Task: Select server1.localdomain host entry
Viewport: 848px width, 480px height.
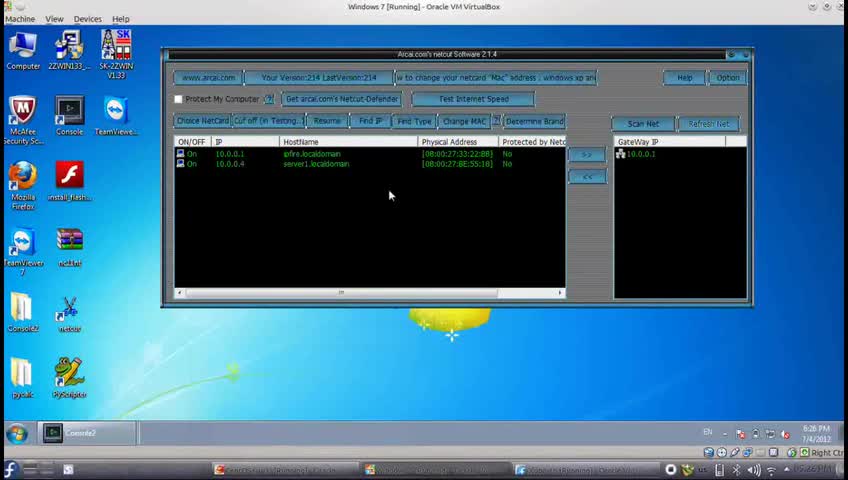Action: 316,164
